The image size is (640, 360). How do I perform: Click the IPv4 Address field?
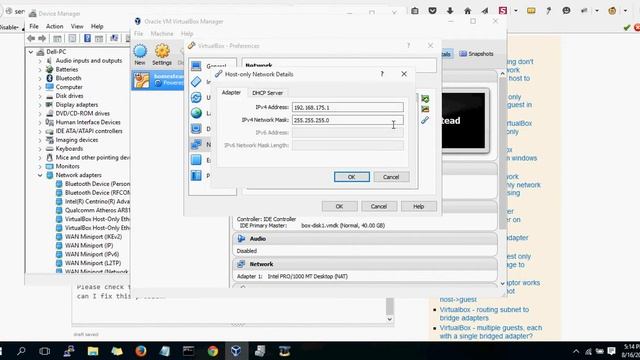(x=348, y=107)
